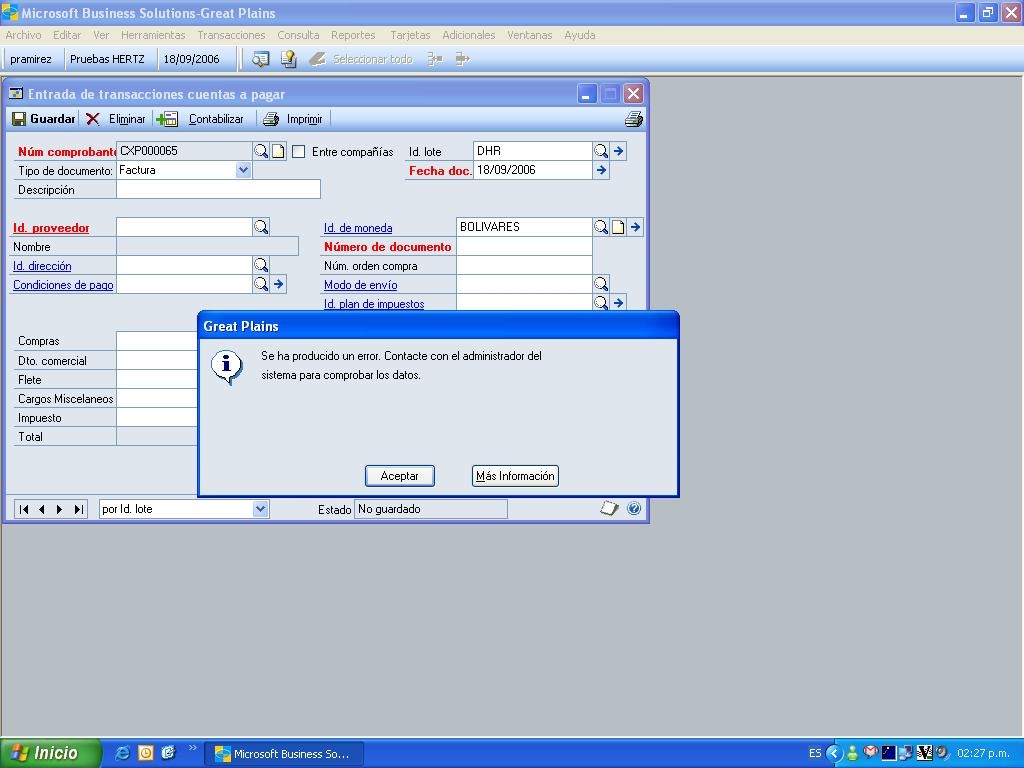Open lookup magnifier for Id. de moneda

coord(601,227)
